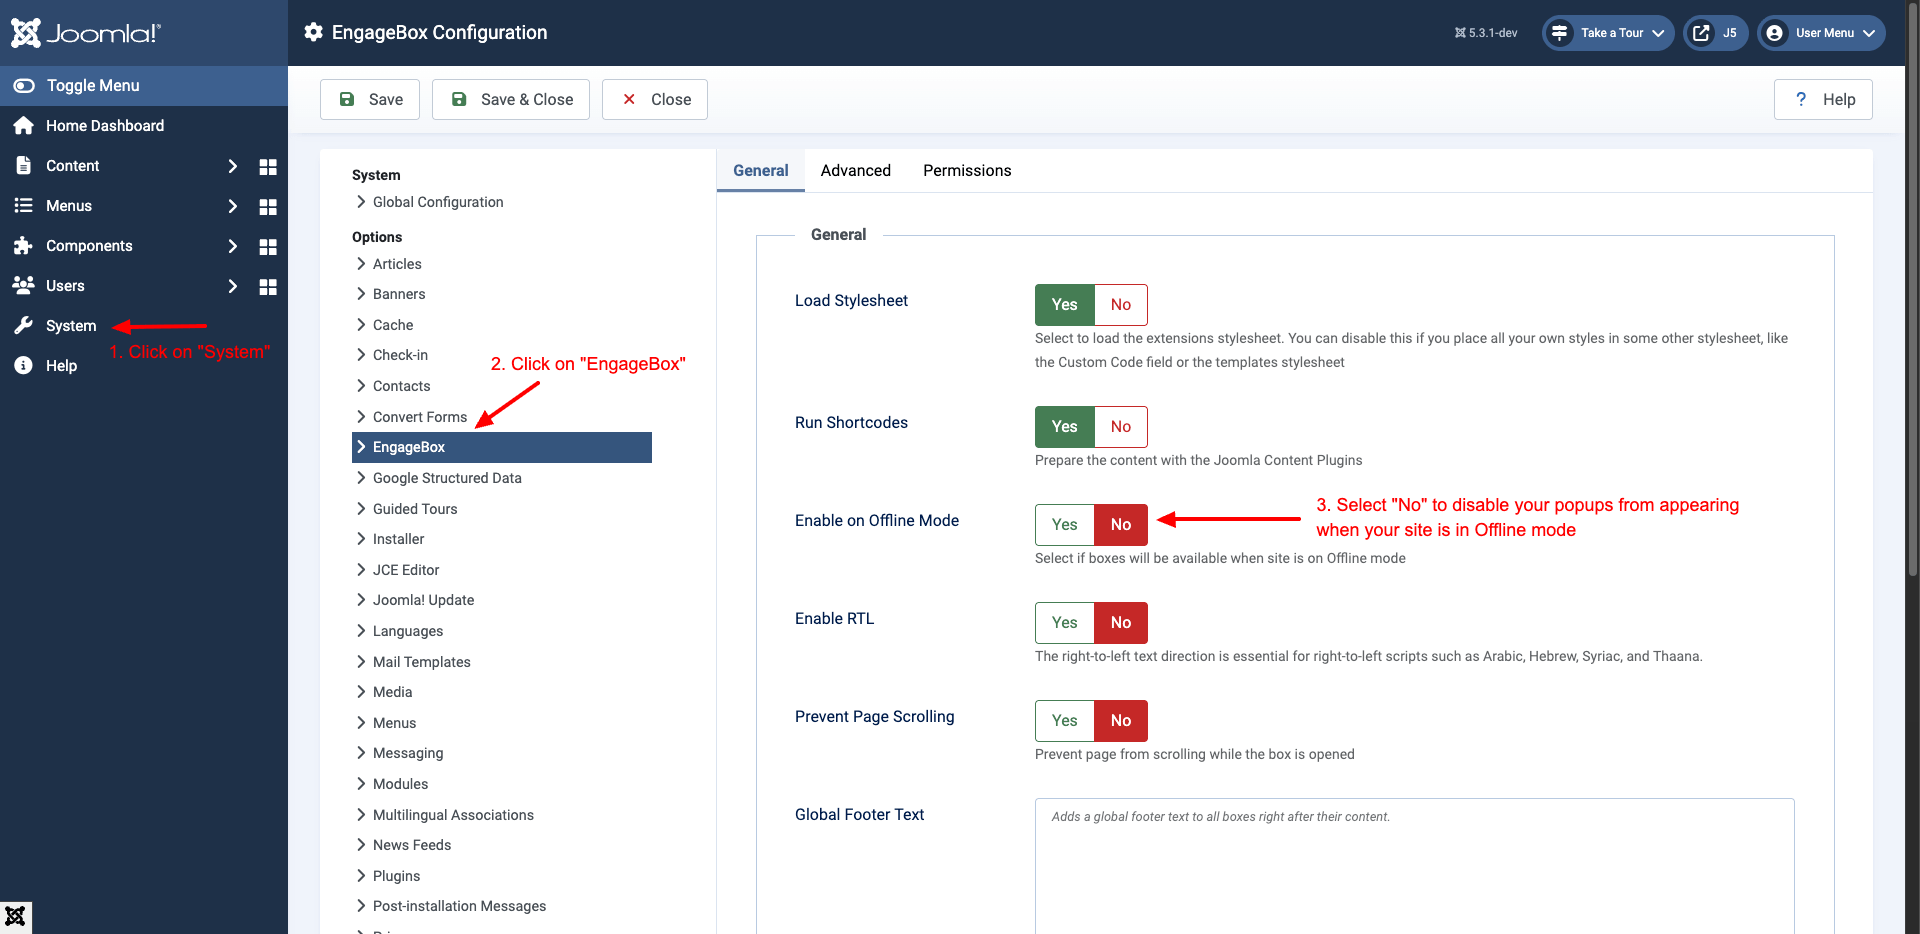Set Run Shortcodes to No
Image resolution: width=1920 pixels, height=934 pixels.
tap(1121, 427)
